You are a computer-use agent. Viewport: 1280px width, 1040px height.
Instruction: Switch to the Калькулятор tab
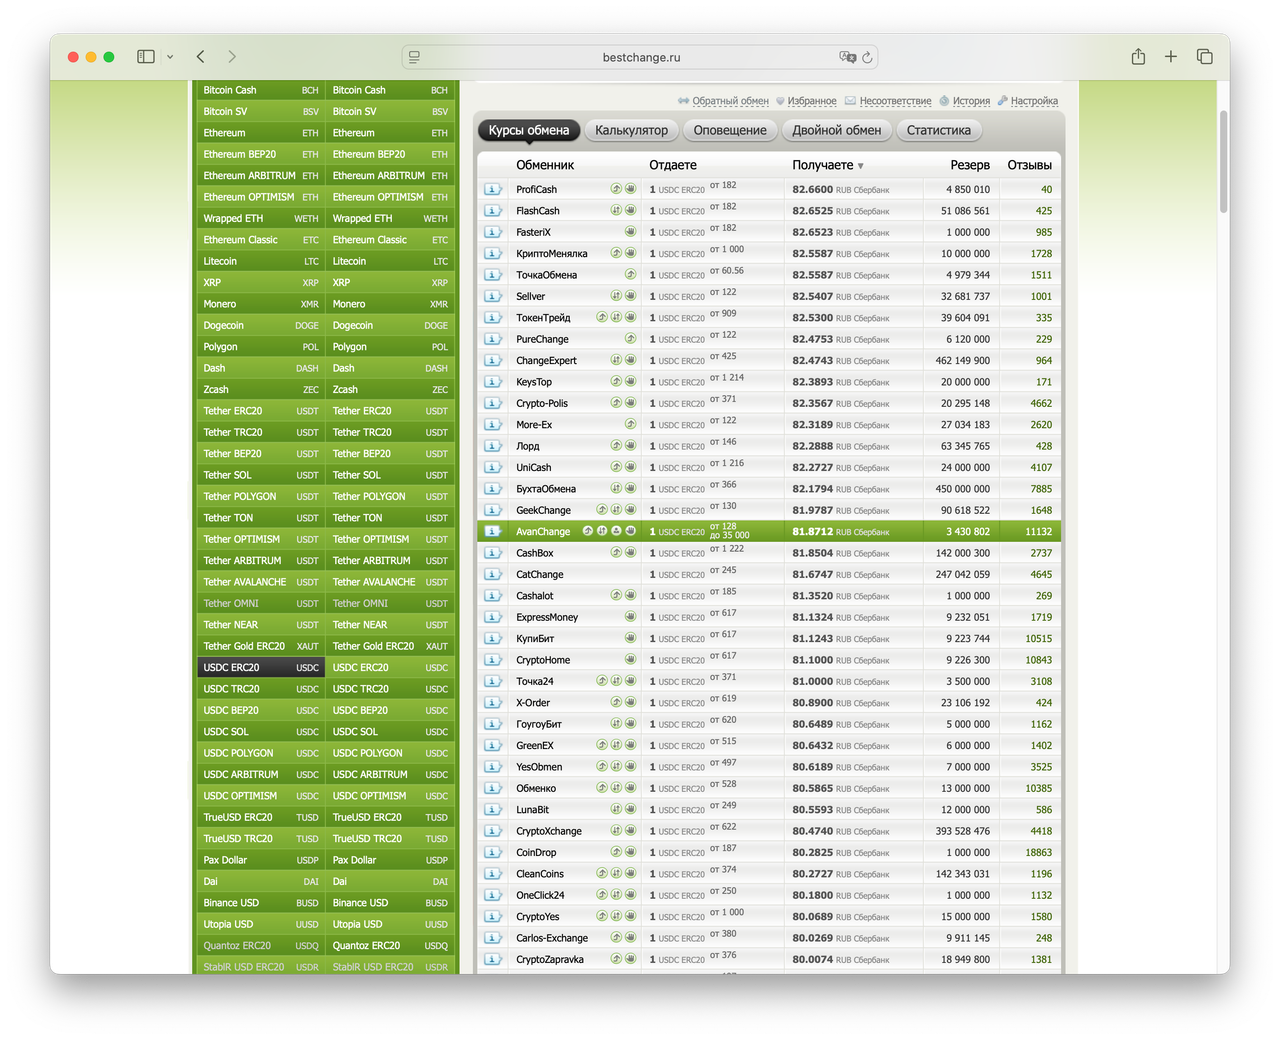(x=631, y=130)
